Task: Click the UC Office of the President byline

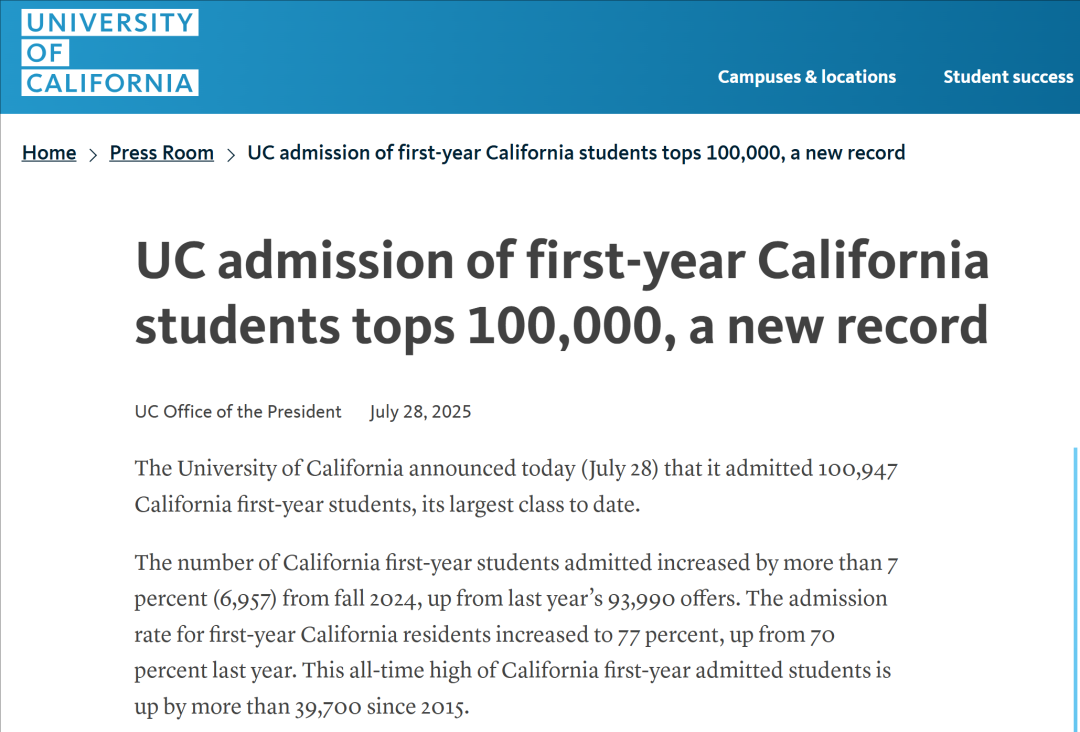Action: [238, 412]
